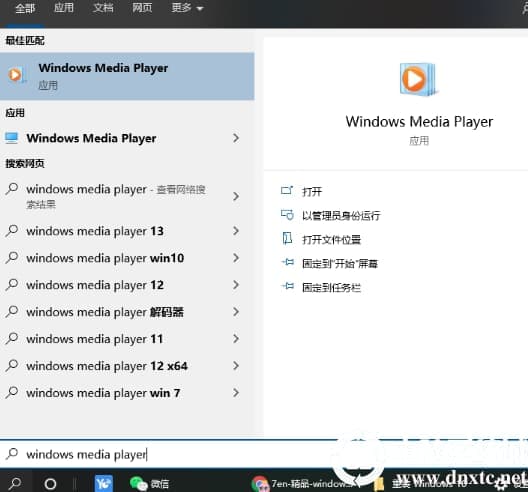Switch to the 应用 search tab
Screen dimensions: 528x492
(64, 7)
